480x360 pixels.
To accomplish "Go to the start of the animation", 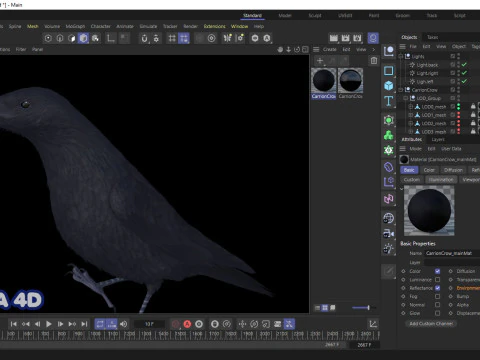I will 14,324.
